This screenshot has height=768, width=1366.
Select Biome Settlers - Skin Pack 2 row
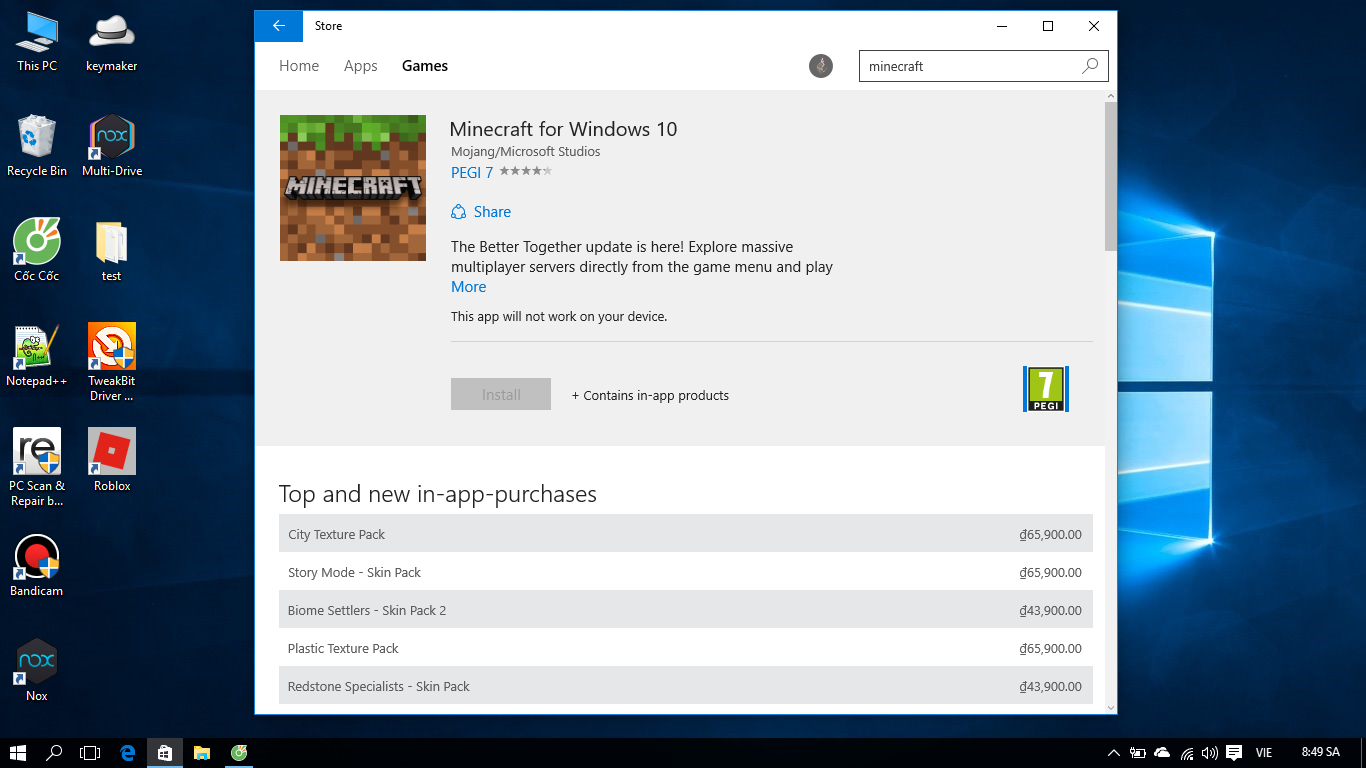[x=686, y=610]
